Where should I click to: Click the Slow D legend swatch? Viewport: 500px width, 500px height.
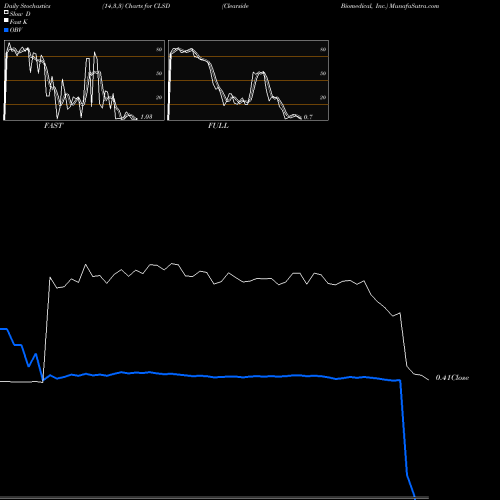6,13
